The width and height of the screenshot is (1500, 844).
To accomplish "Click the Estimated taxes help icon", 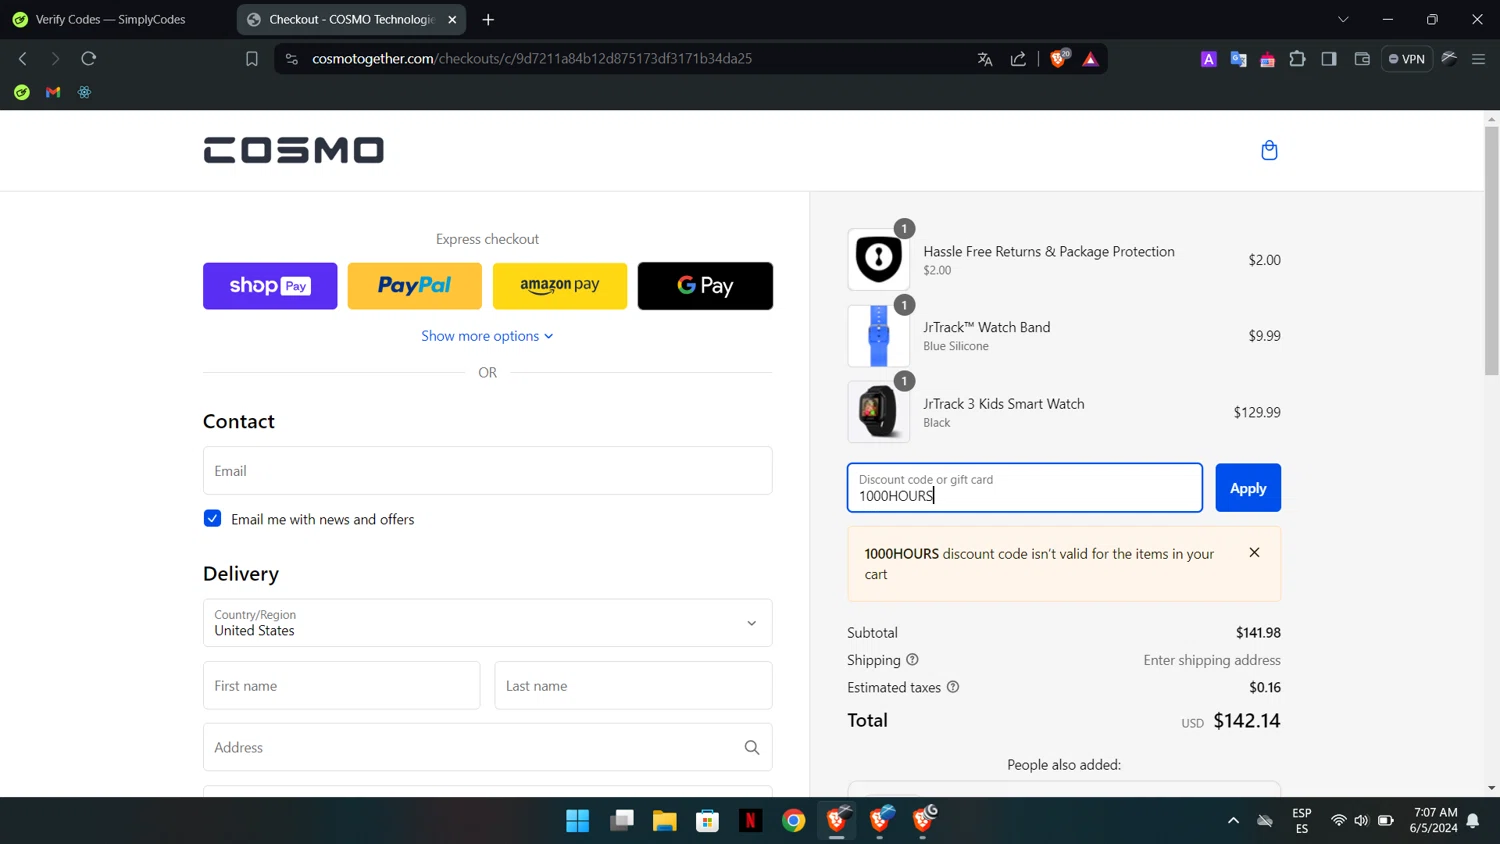I will click(x=953, y=687).
